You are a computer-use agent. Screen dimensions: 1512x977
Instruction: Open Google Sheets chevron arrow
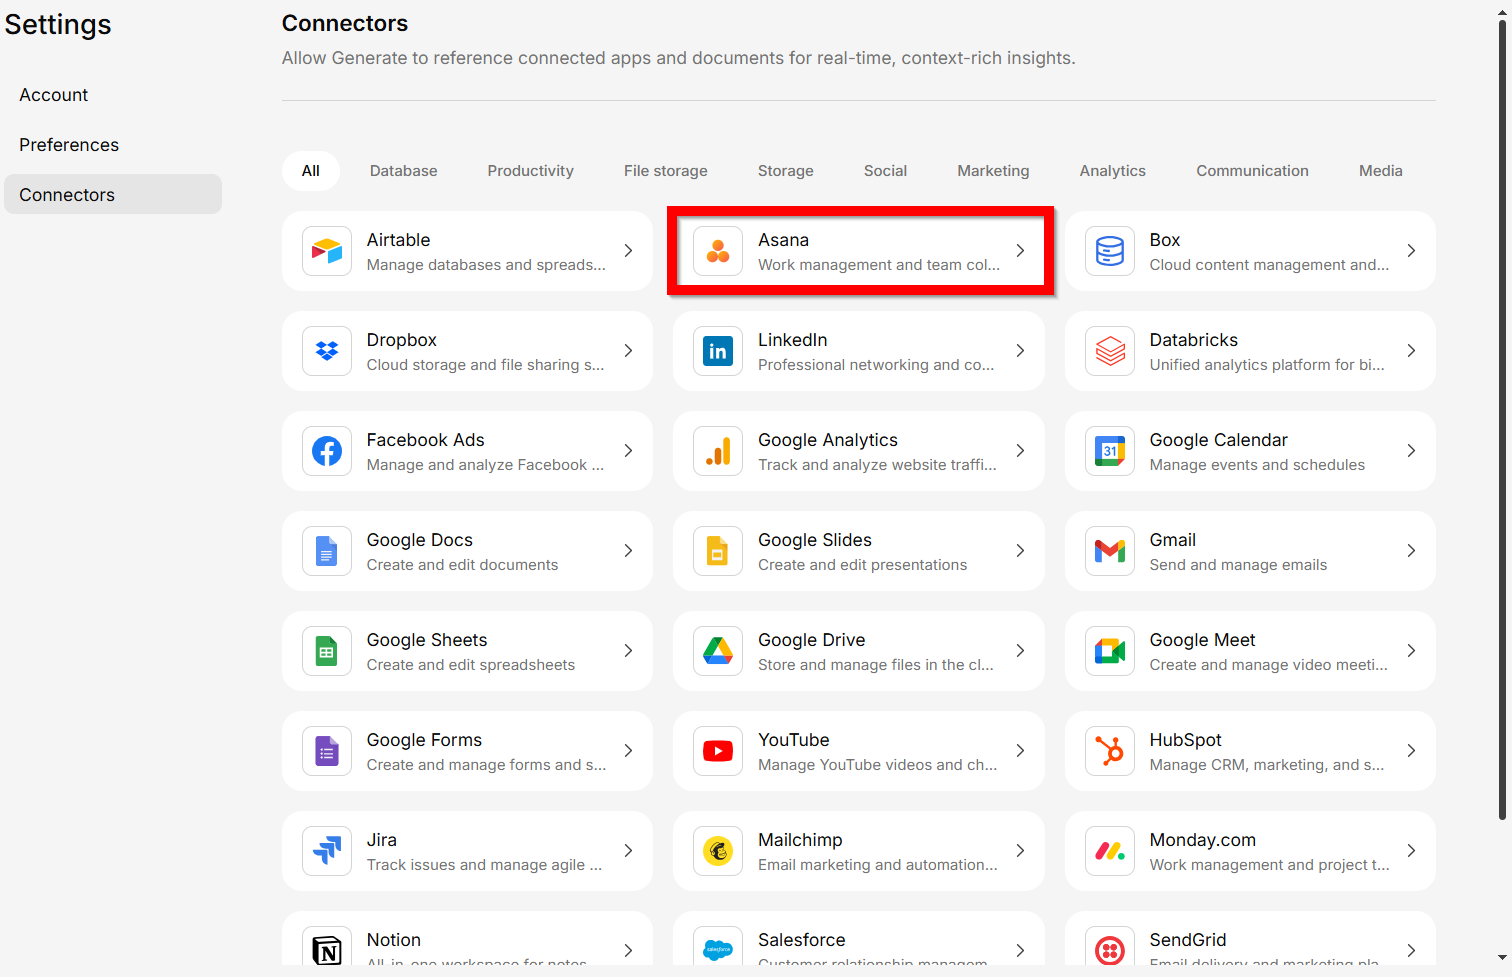coord(628,651)
